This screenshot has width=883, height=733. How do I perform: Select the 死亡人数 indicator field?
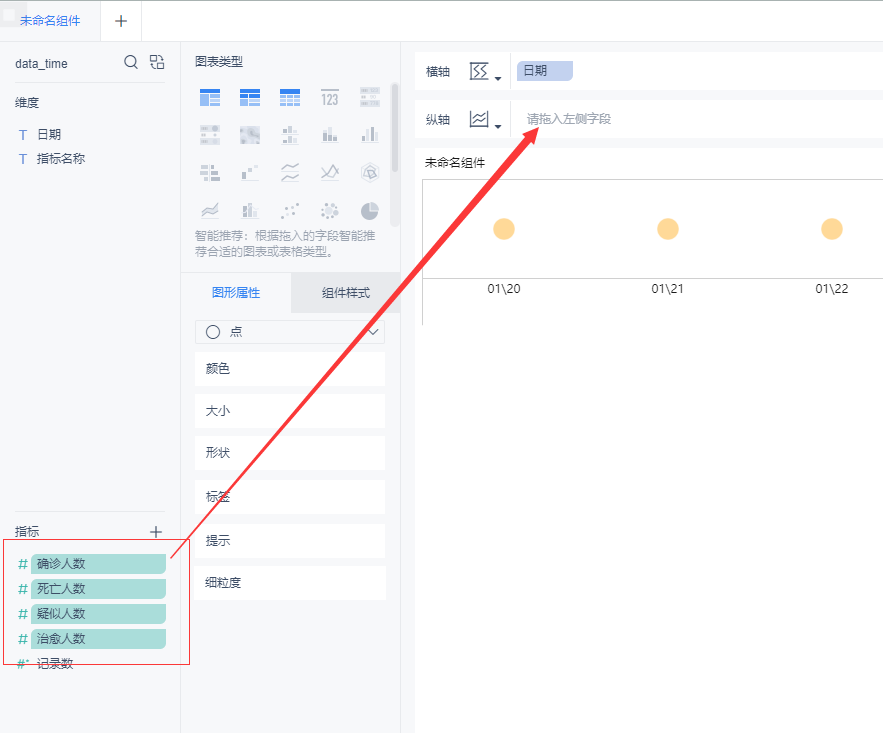(99, 589)
